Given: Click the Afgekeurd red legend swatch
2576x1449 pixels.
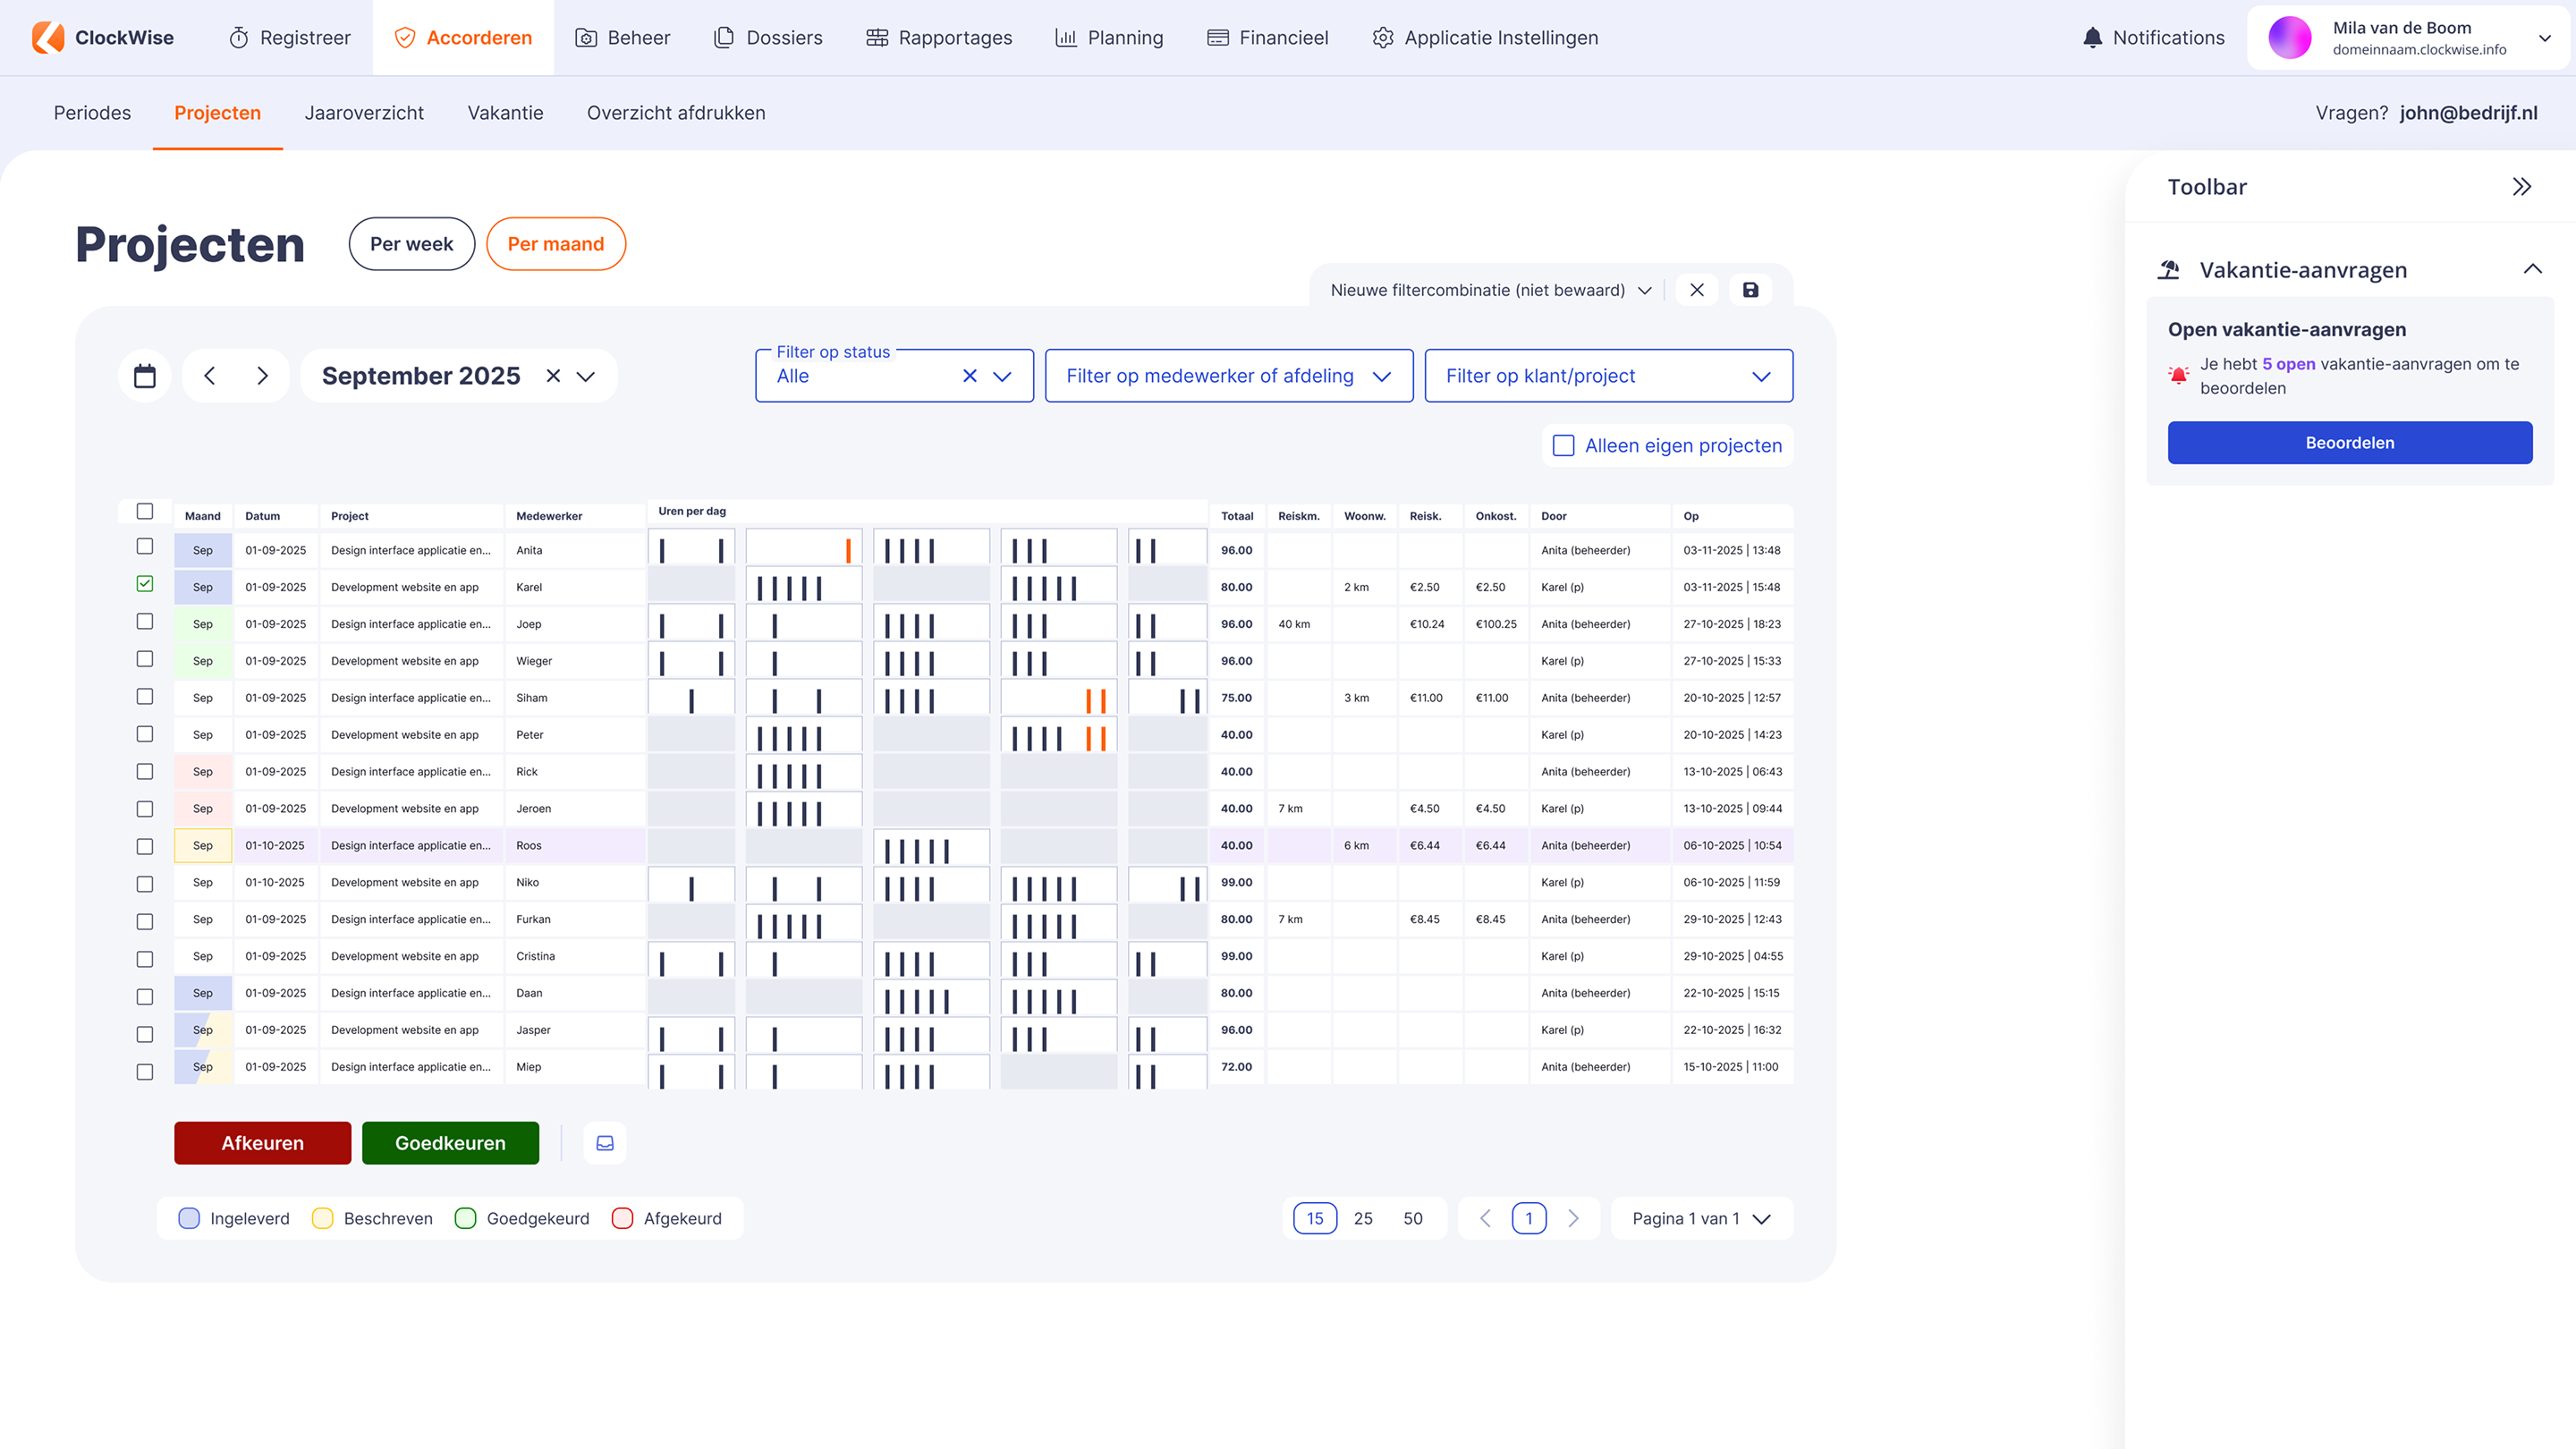Looking at the screenshot, I should [622, 1218].
